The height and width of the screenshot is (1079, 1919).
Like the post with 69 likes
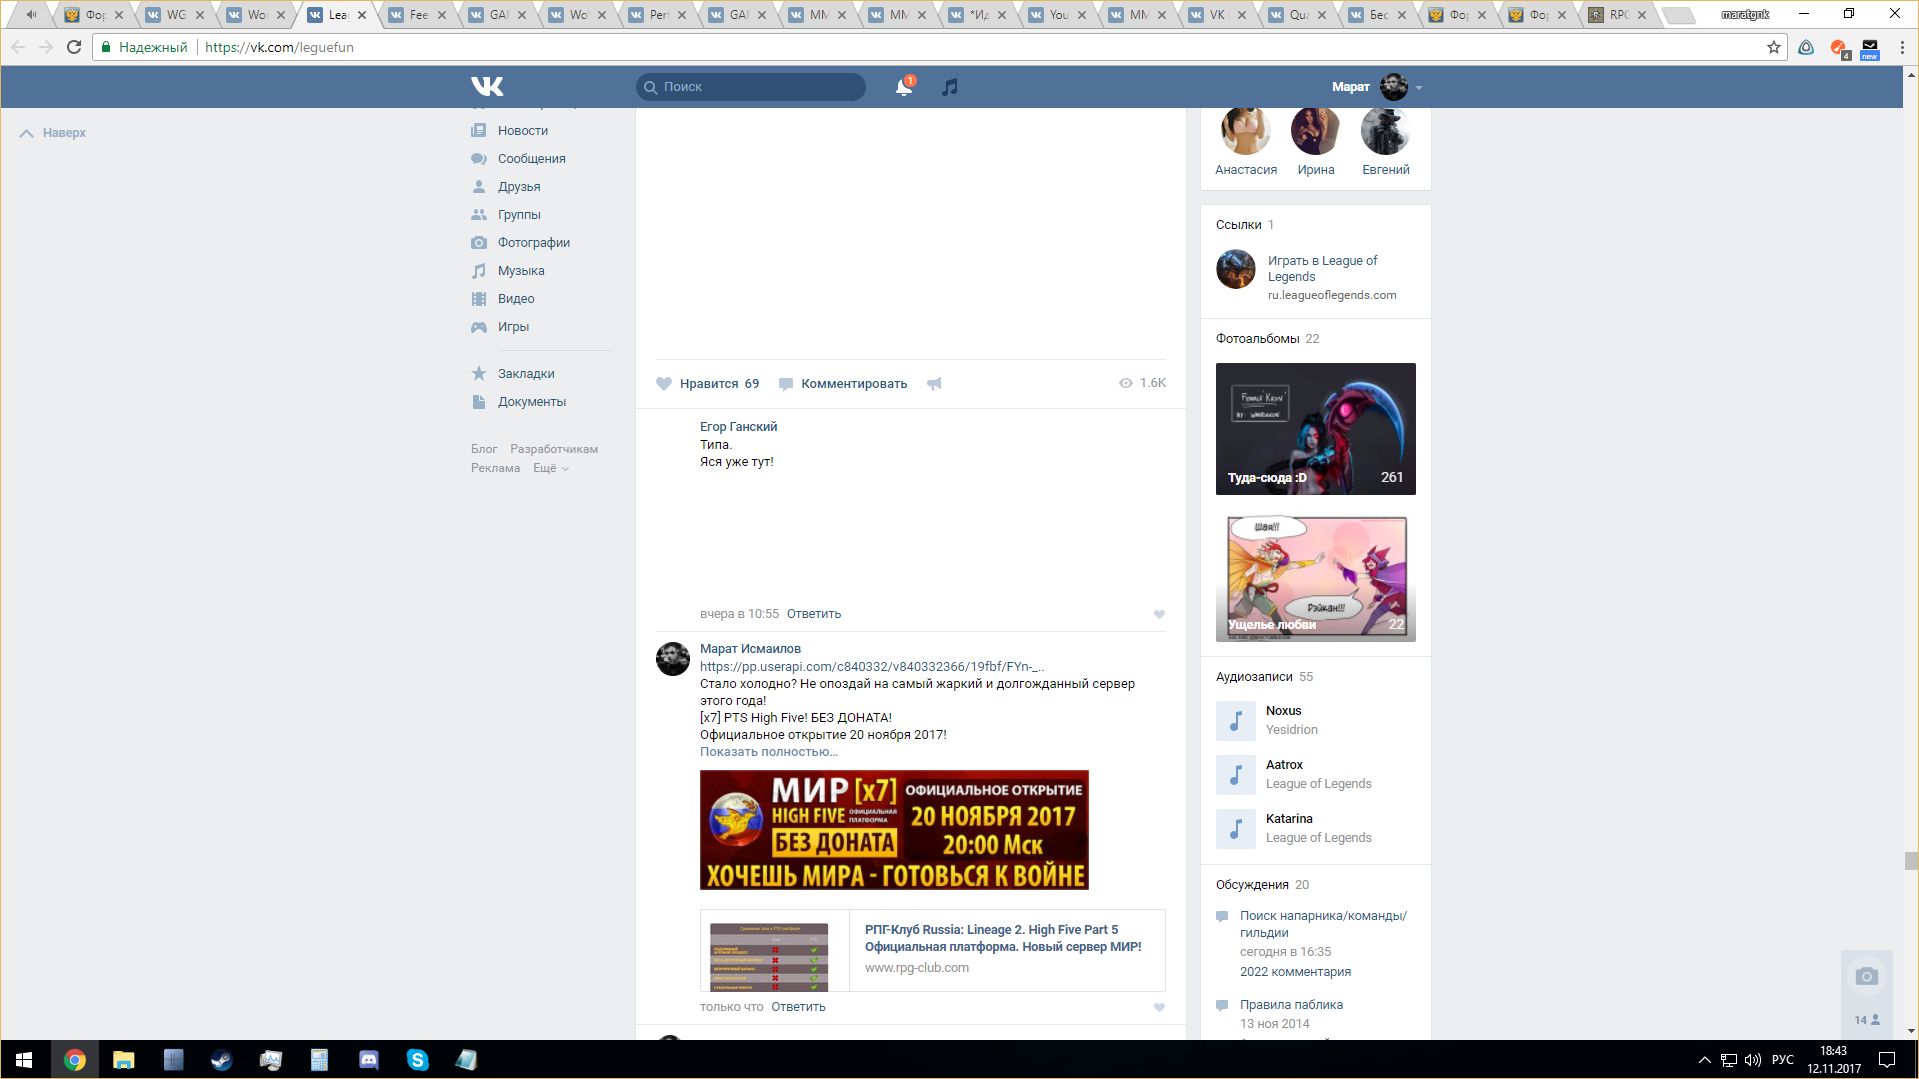tap(708, 384)
